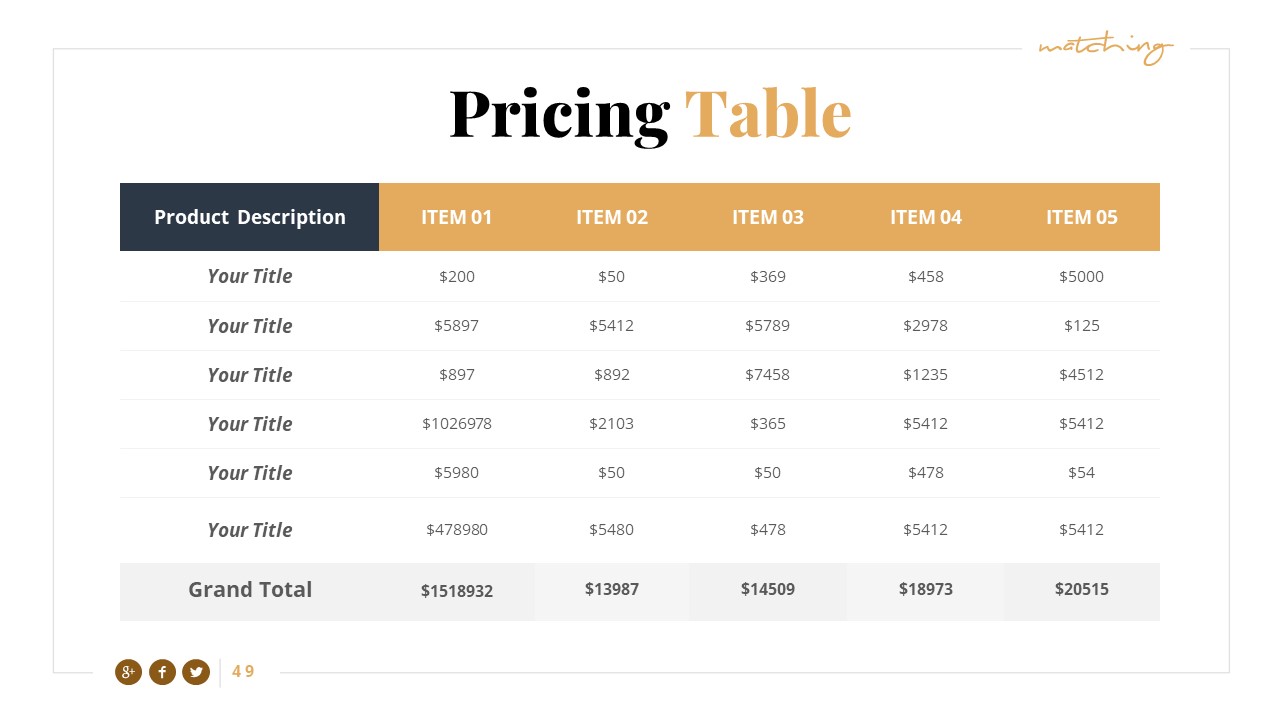Image resolution: width=1280 pixels, height=720 pixels.
Task: Click the Google Plus social icon
Action: [x=128, y=672]
